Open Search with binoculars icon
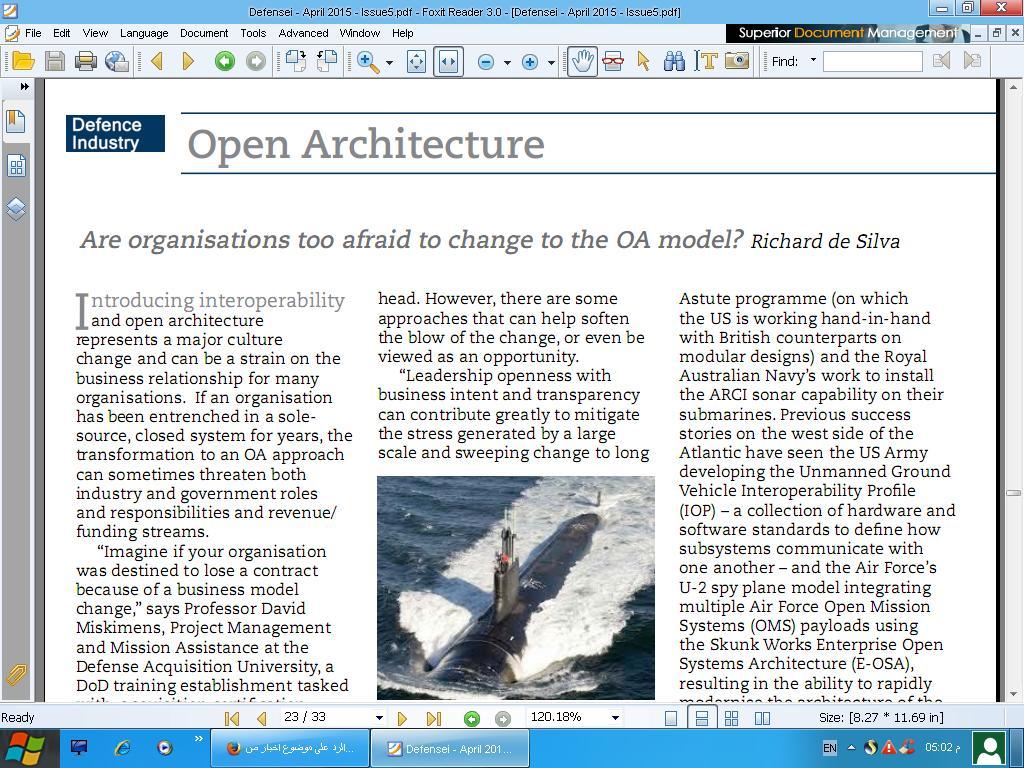 click(x=674, y=61)
